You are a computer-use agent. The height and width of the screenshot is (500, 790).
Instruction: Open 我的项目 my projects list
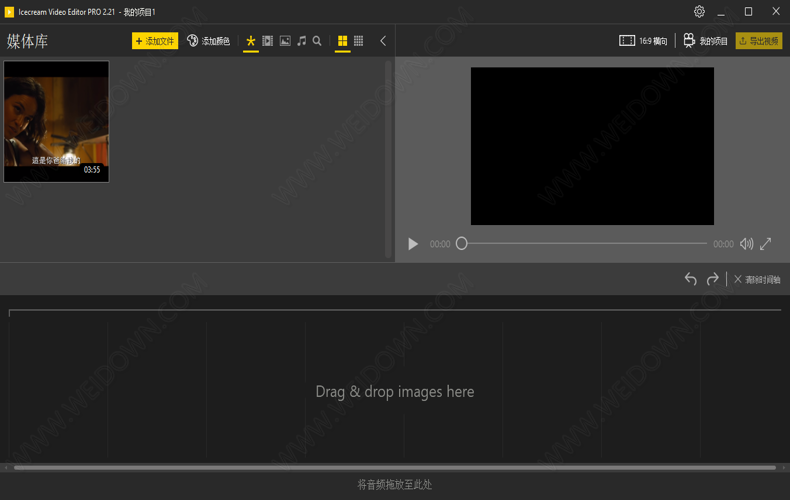pyautogui.click(x=705, y=41)
